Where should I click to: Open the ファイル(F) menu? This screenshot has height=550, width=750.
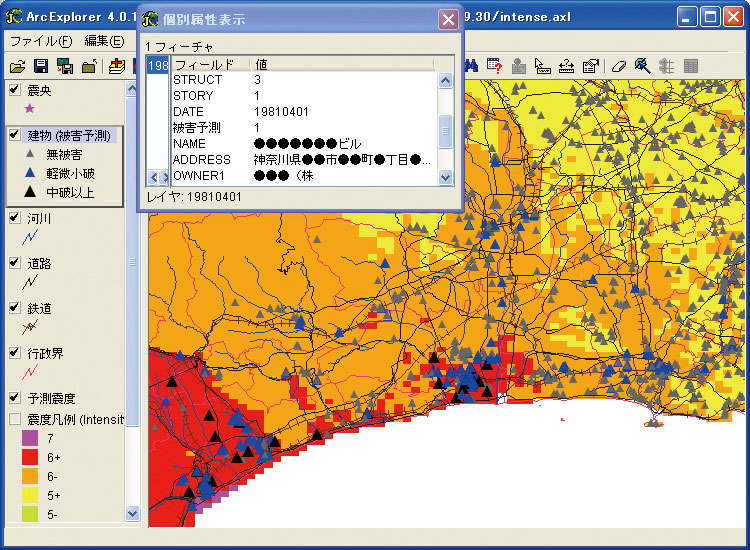click(x=41, y=41)
